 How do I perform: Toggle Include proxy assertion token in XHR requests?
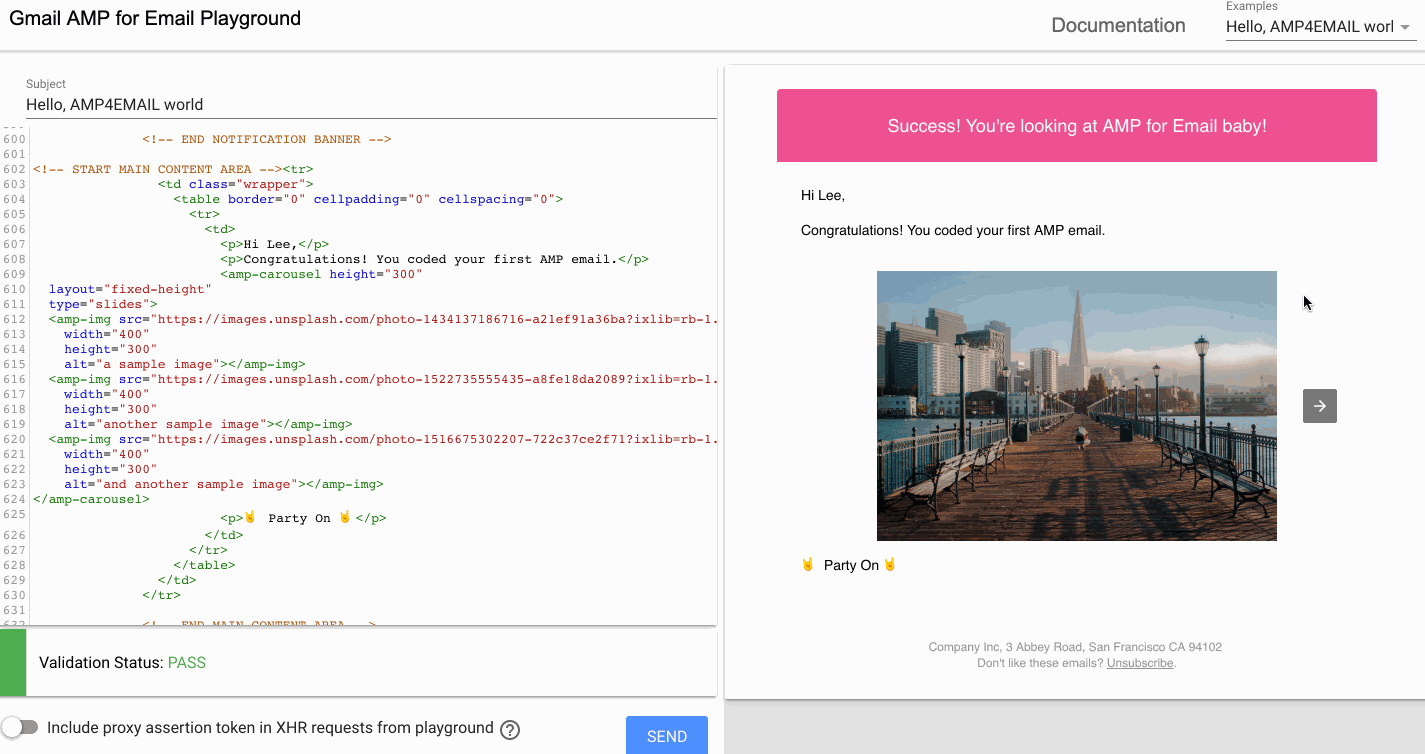(x=21, y=727)
